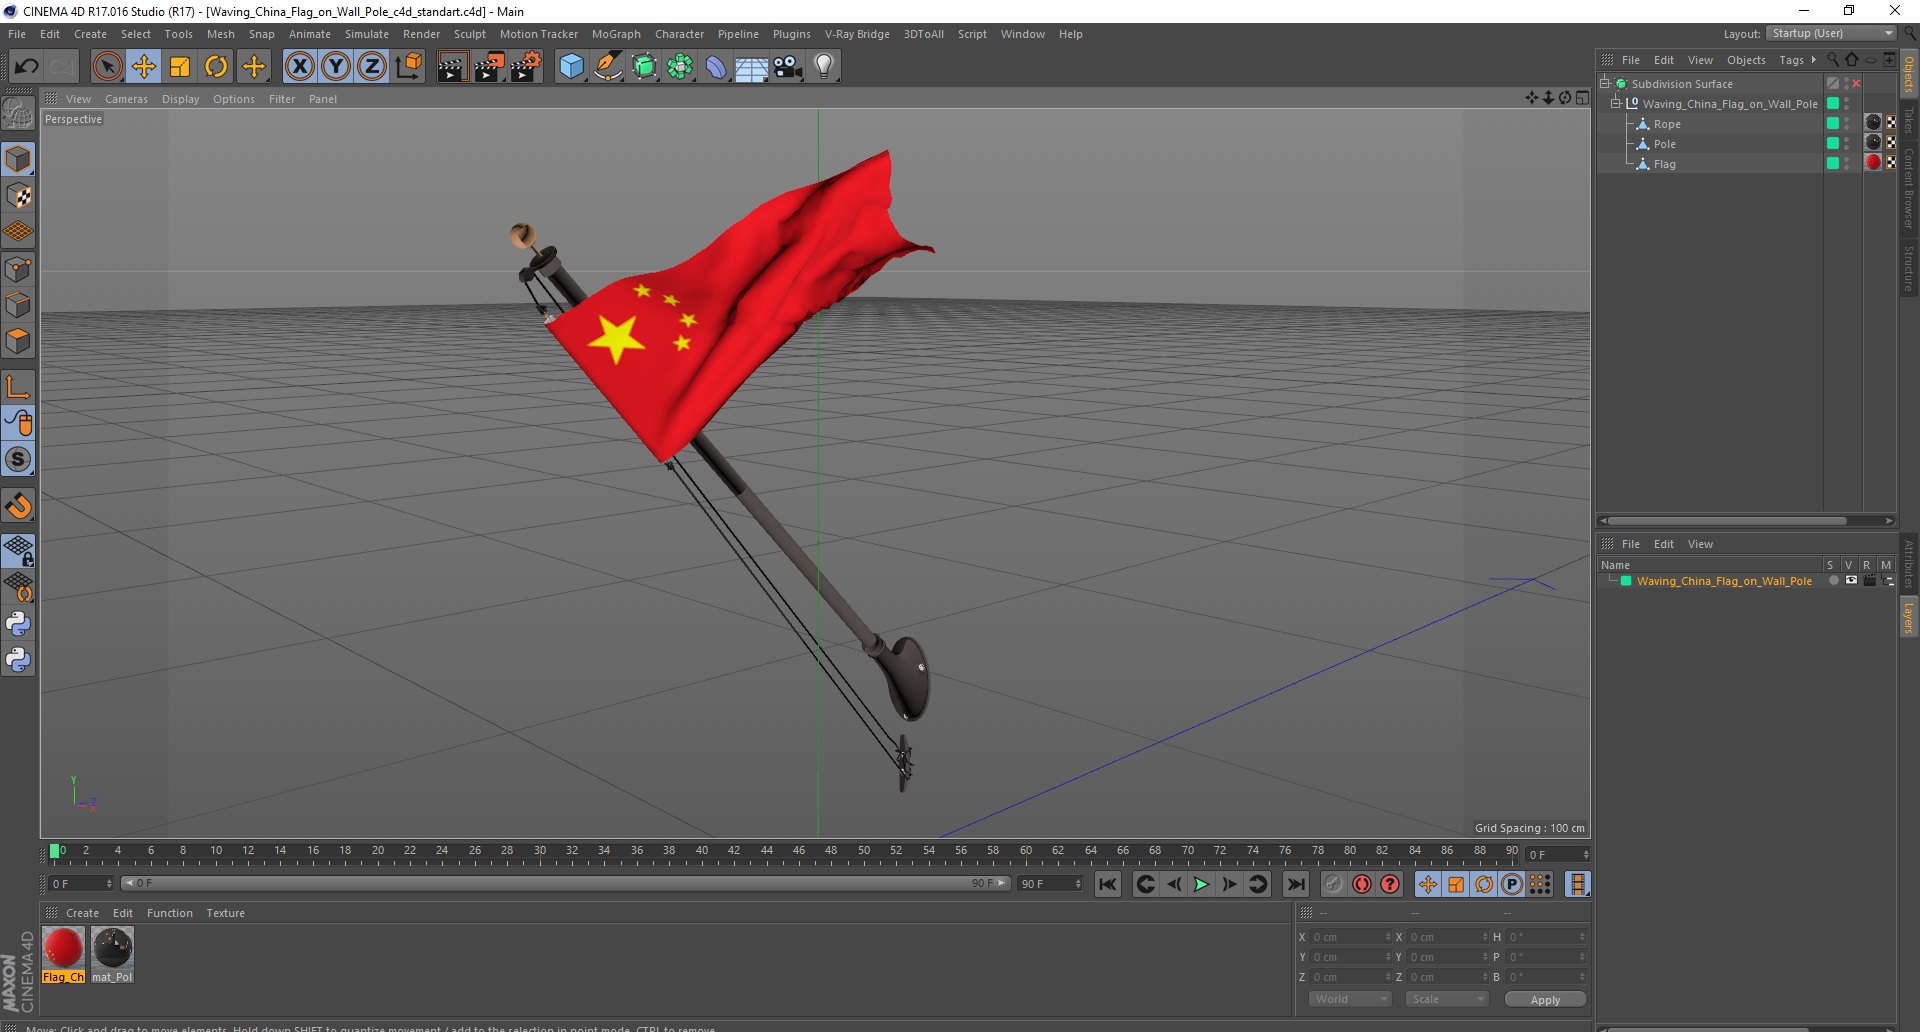Click the Make Editable icon
1922x1032 pixels.
(x=18, y=114)
